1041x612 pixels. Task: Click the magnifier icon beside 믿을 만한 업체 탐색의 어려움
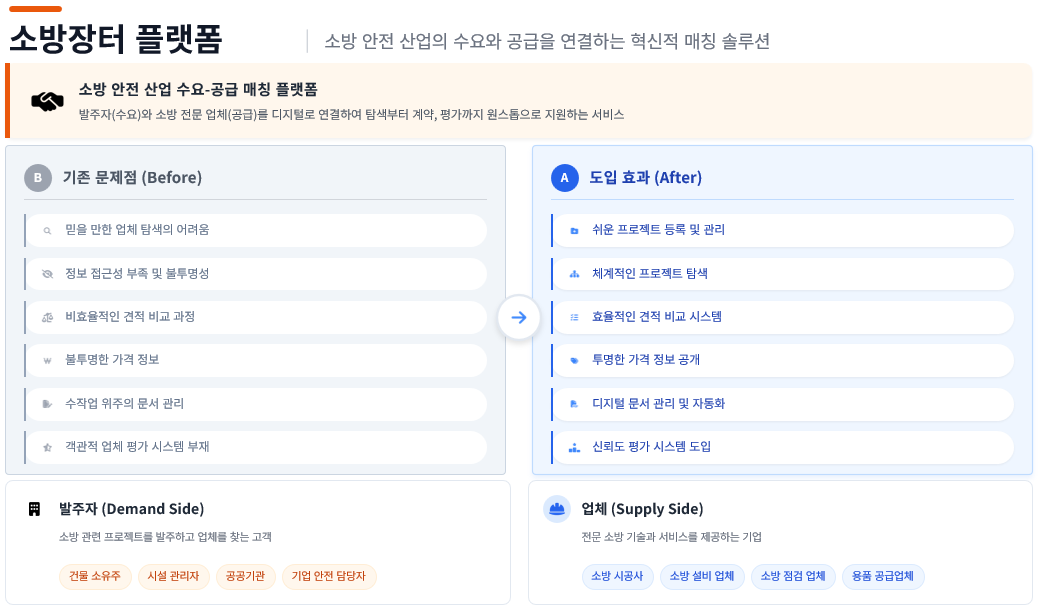pyautogui.click(x=47, y=230)
